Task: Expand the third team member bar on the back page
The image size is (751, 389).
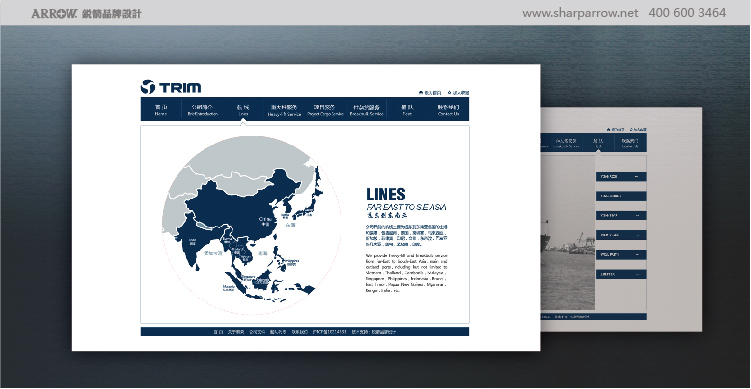Action: tap(621, 216)
